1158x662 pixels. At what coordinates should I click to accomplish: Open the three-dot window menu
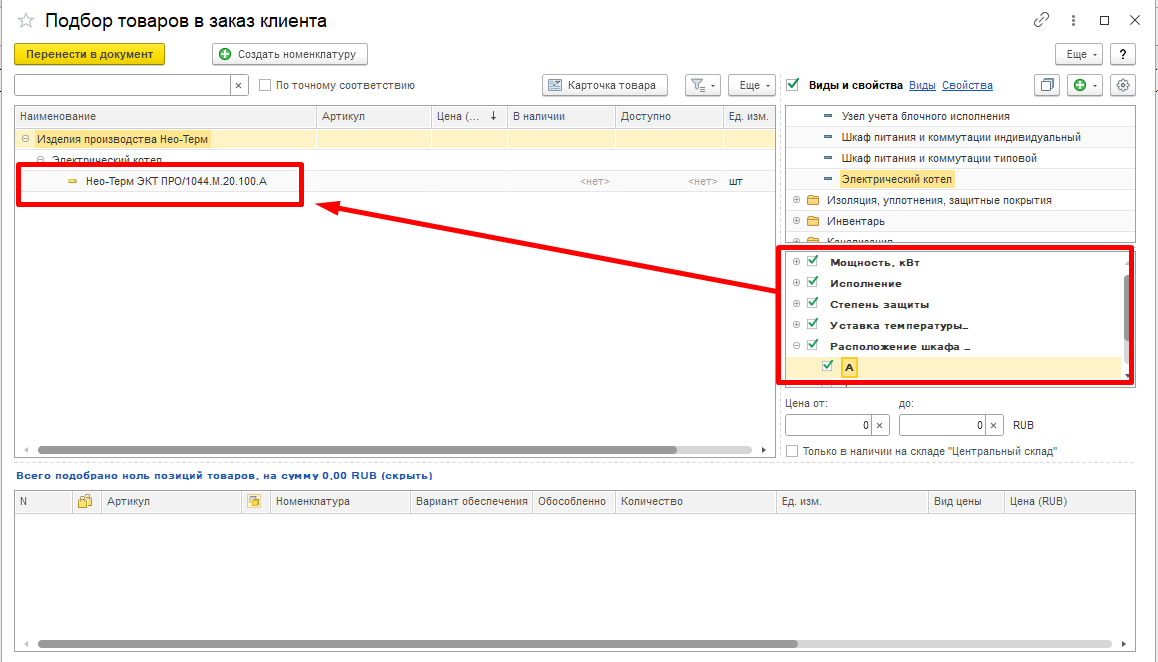click(x=1073, y=21)
